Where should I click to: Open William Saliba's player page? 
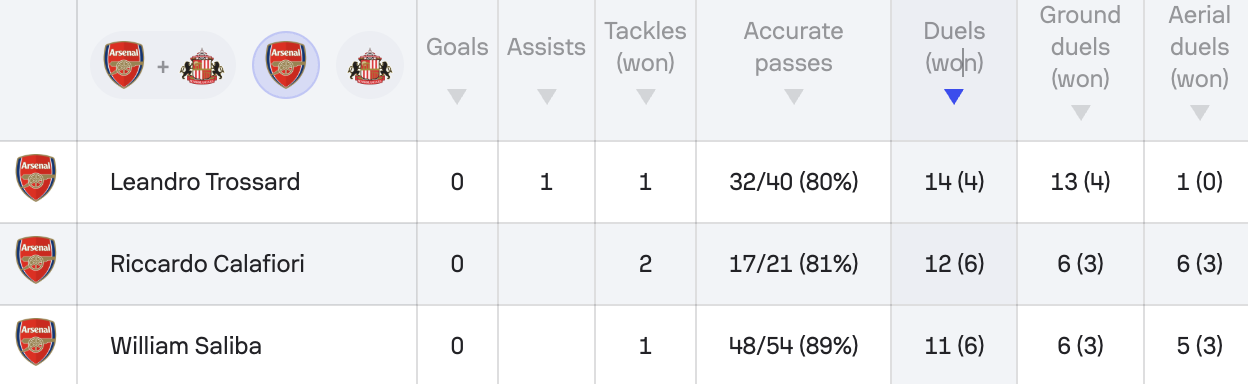[x=186, y=346]
